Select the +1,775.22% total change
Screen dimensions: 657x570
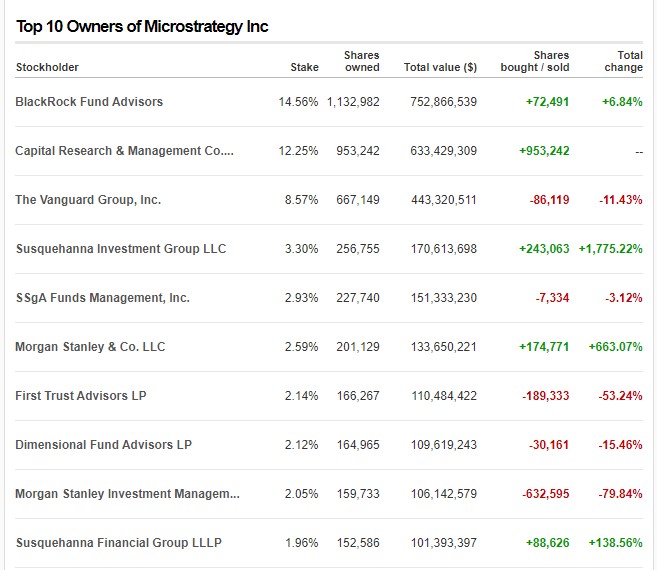point(610,249)
